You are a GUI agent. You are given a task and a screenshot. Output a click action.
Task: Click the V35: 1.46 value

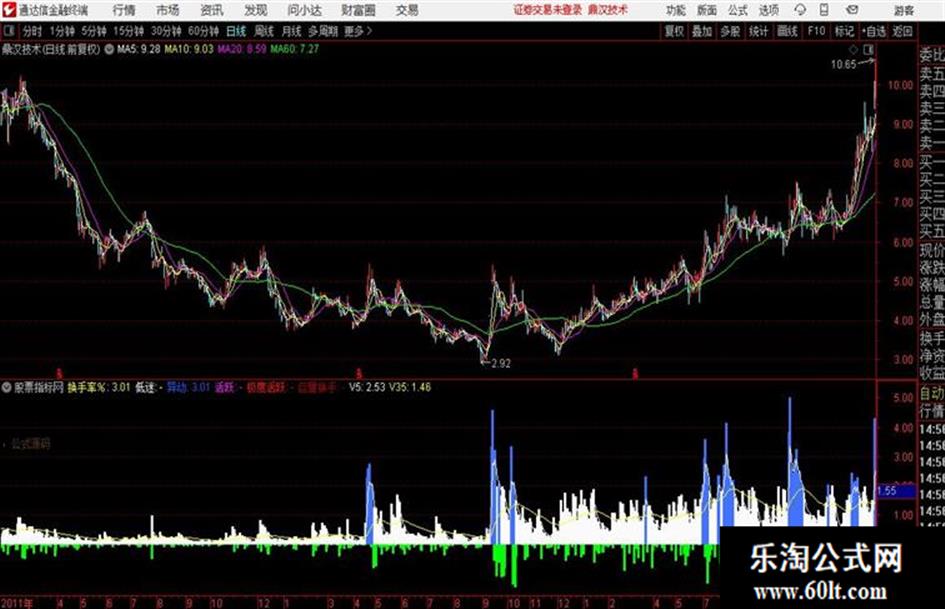410,387
